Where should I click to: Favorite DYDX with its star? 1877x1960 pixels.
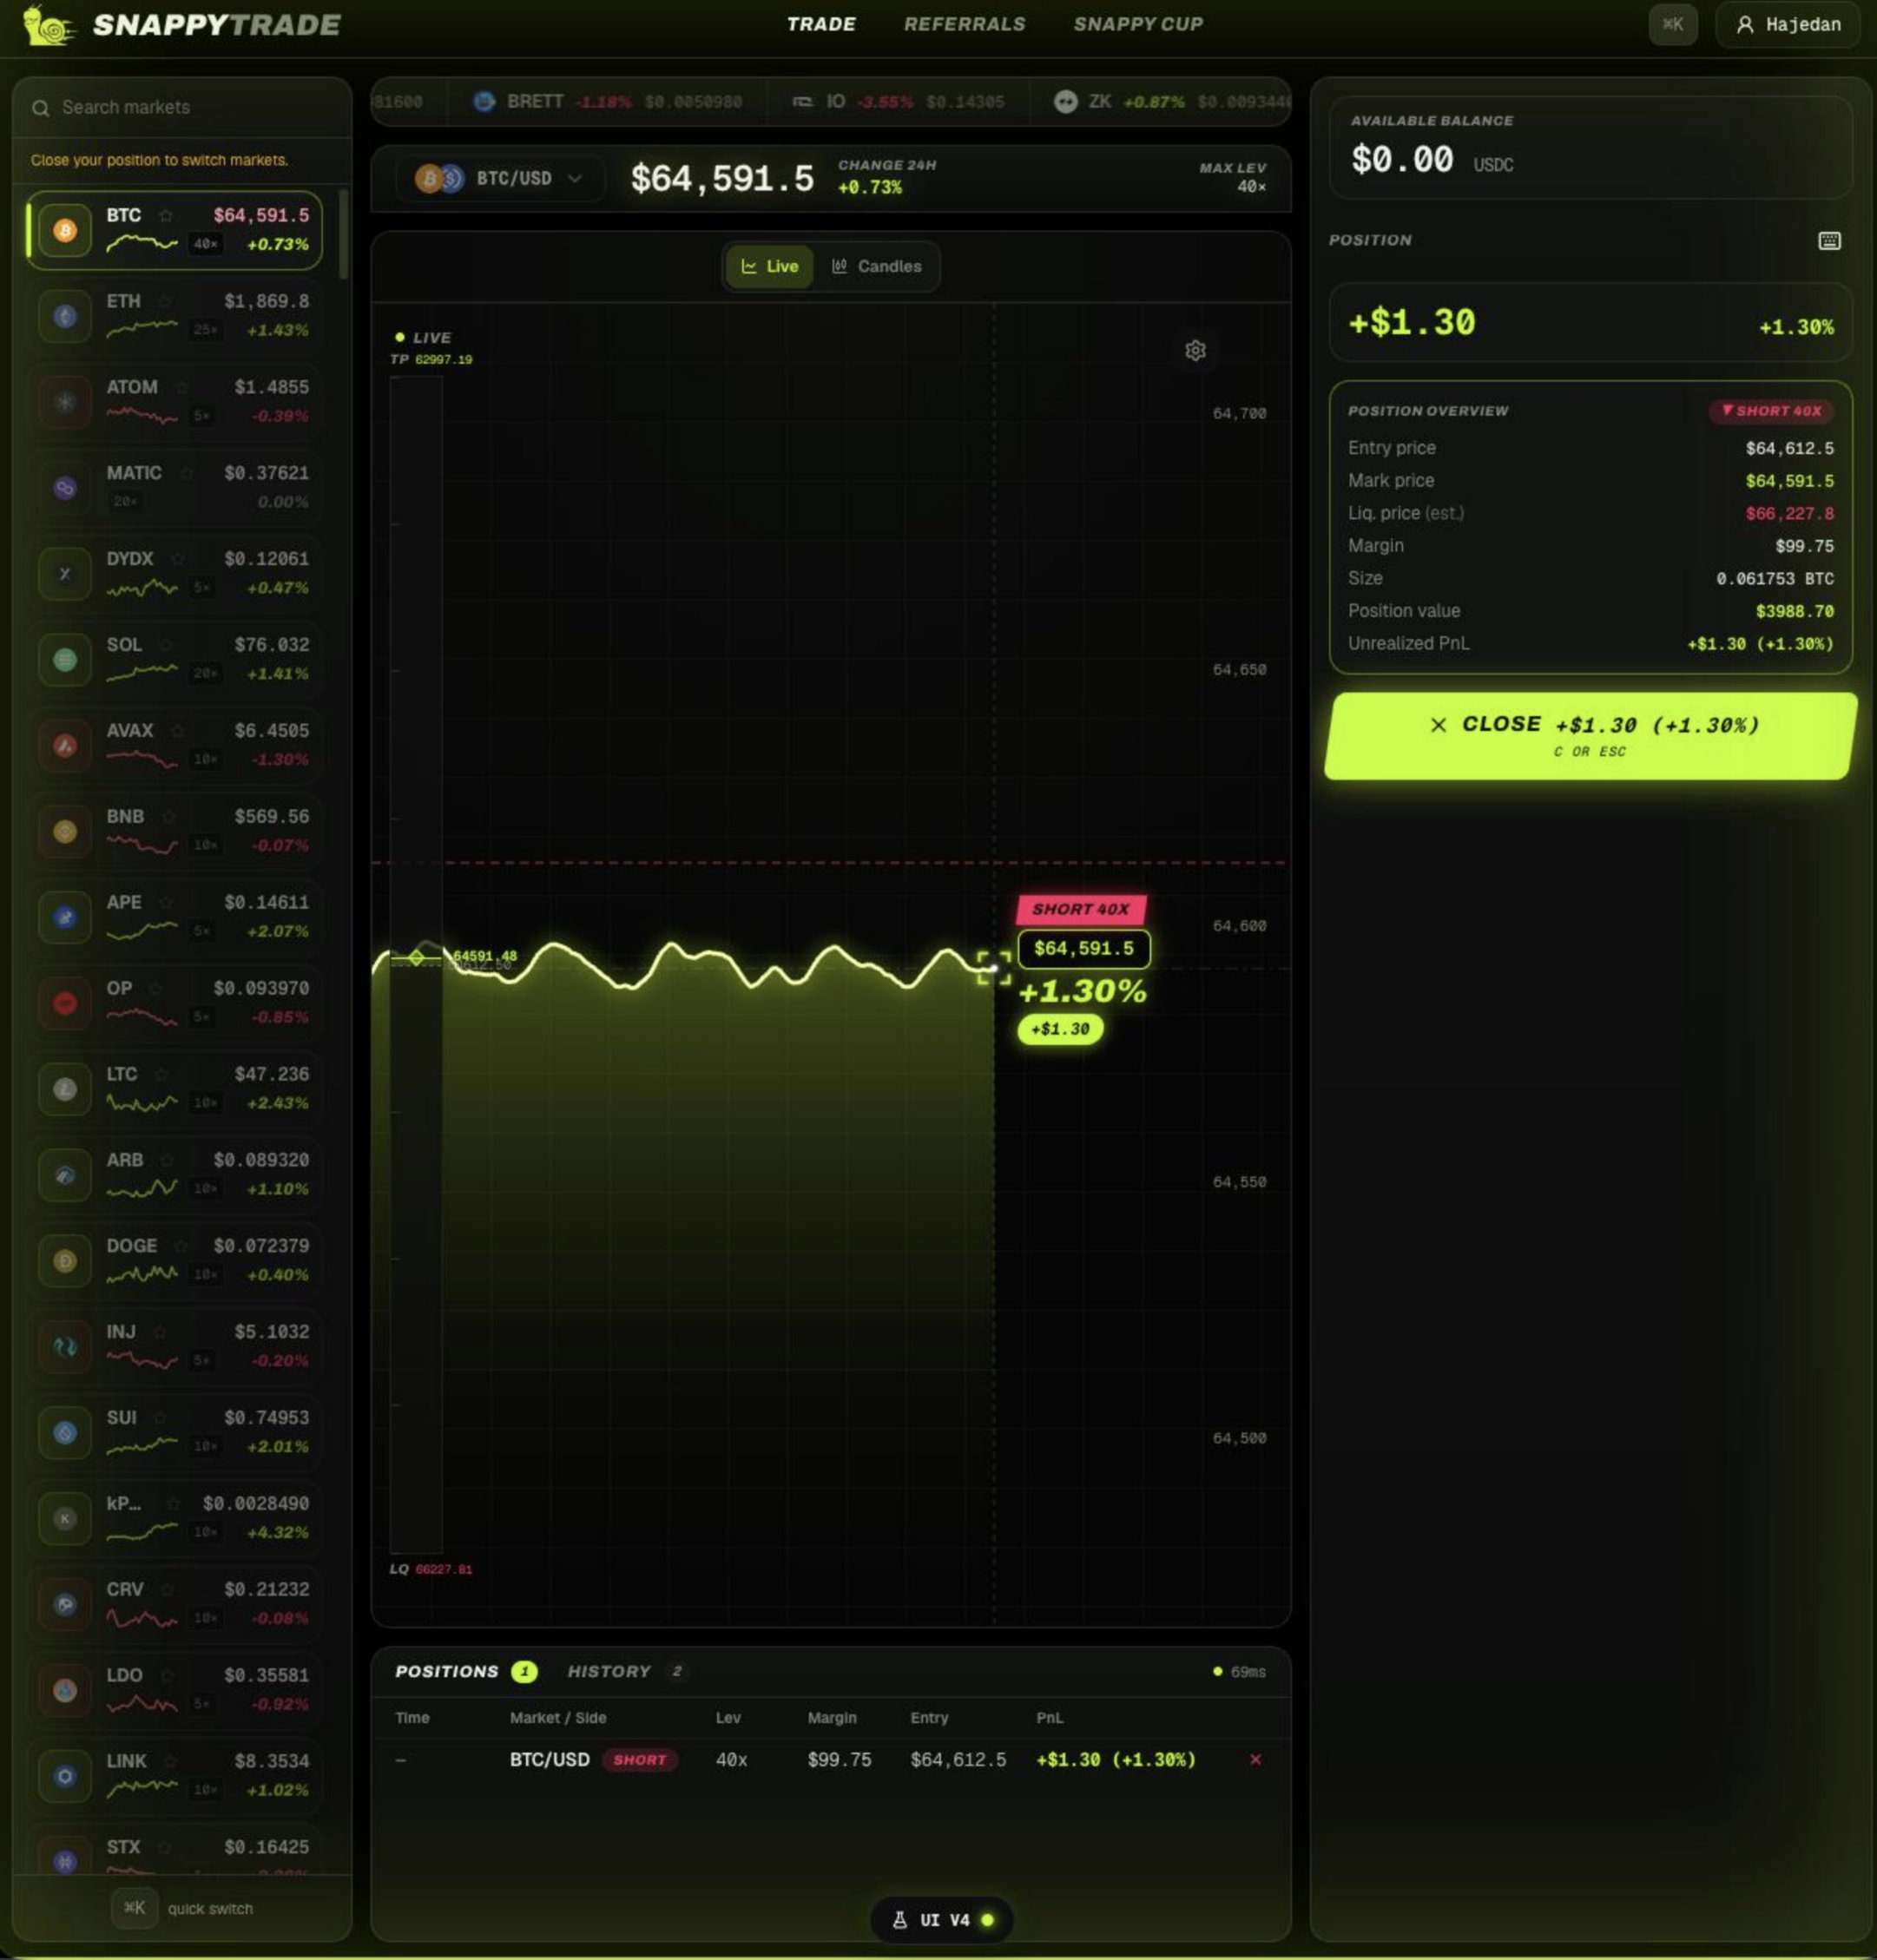point(177,559)
